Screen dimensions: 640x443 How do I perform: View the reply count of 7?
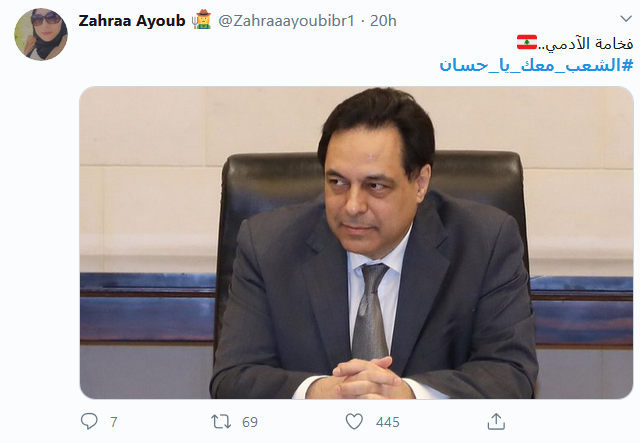click(113, 422)
